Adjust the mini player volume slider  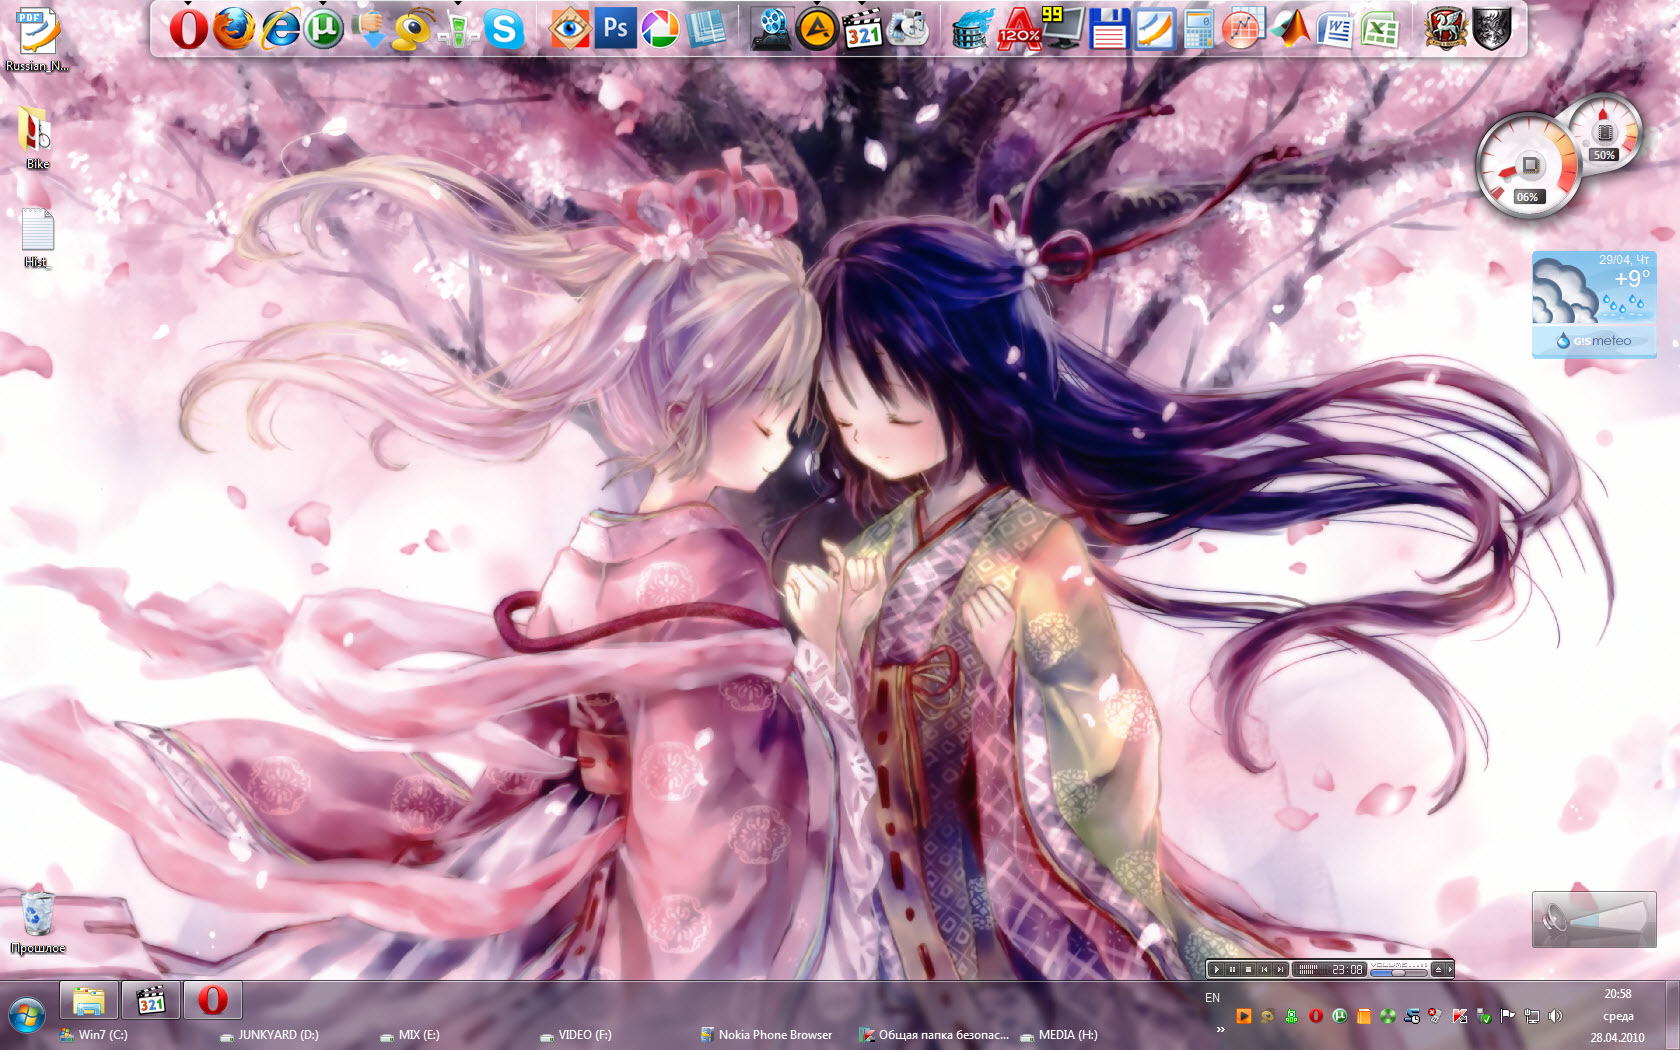1399,973
